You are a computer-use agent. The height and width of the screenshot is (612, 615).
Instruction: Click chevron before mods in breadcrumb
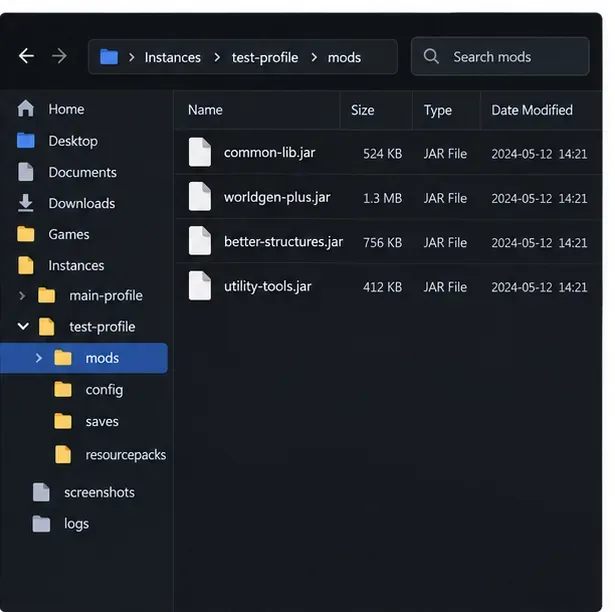314,57
